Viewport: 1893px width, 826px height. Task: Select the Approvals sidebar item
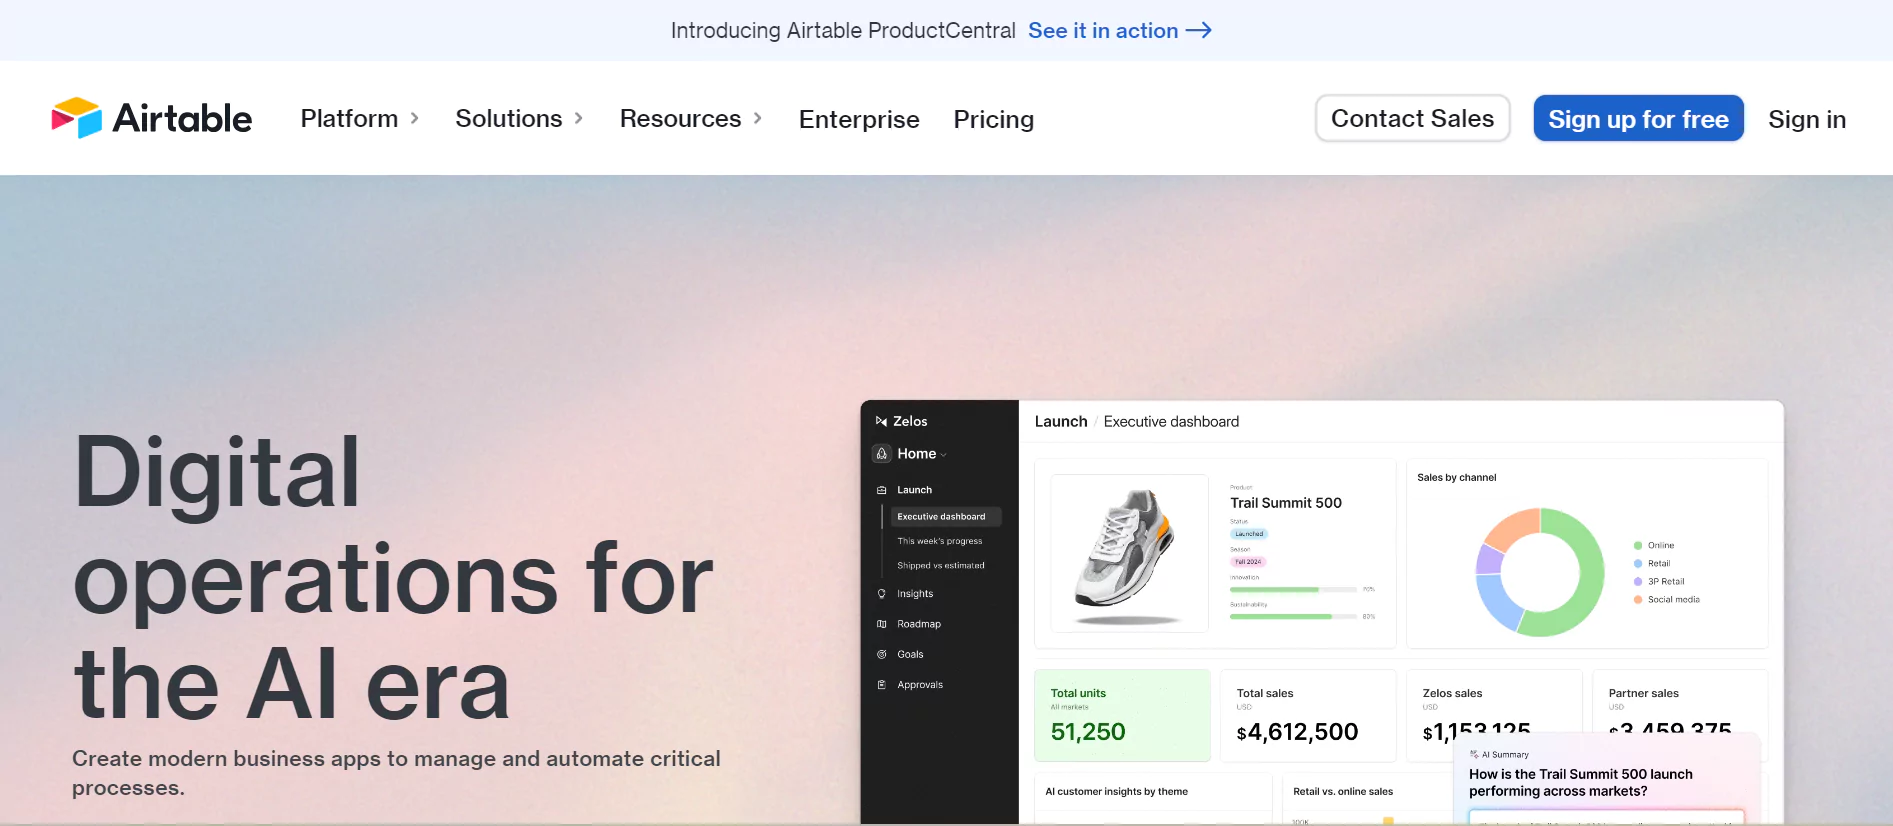tap(920, 685)
